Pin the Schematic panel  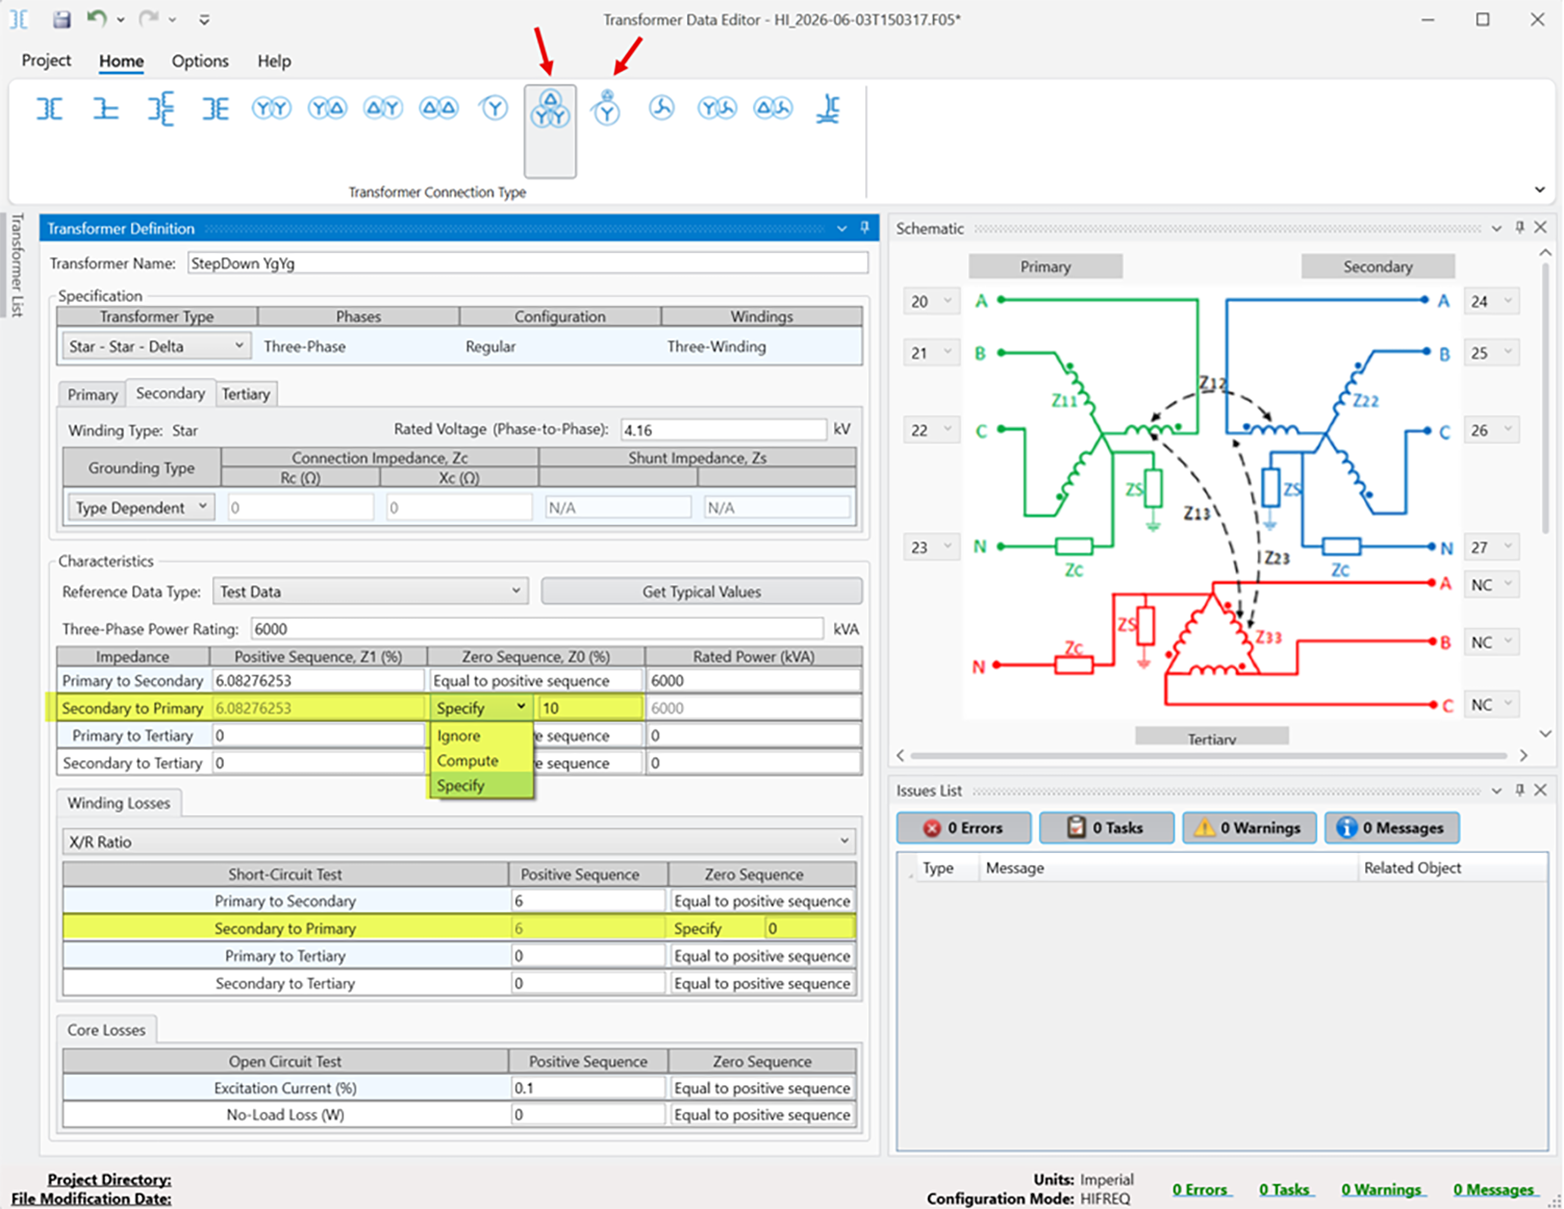pyautogui.click(x=1520, y=228)
